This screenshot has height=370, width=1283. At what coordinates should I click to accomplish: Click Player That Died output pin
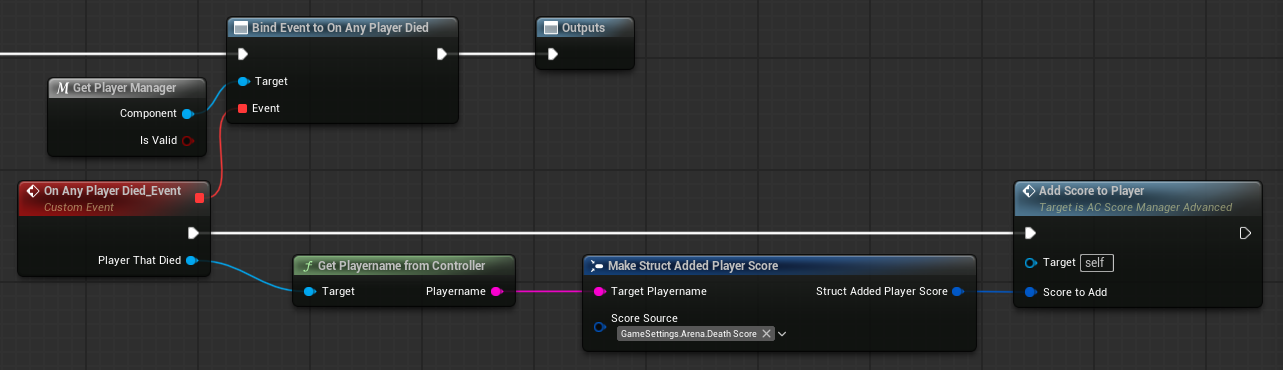[192, 260]
